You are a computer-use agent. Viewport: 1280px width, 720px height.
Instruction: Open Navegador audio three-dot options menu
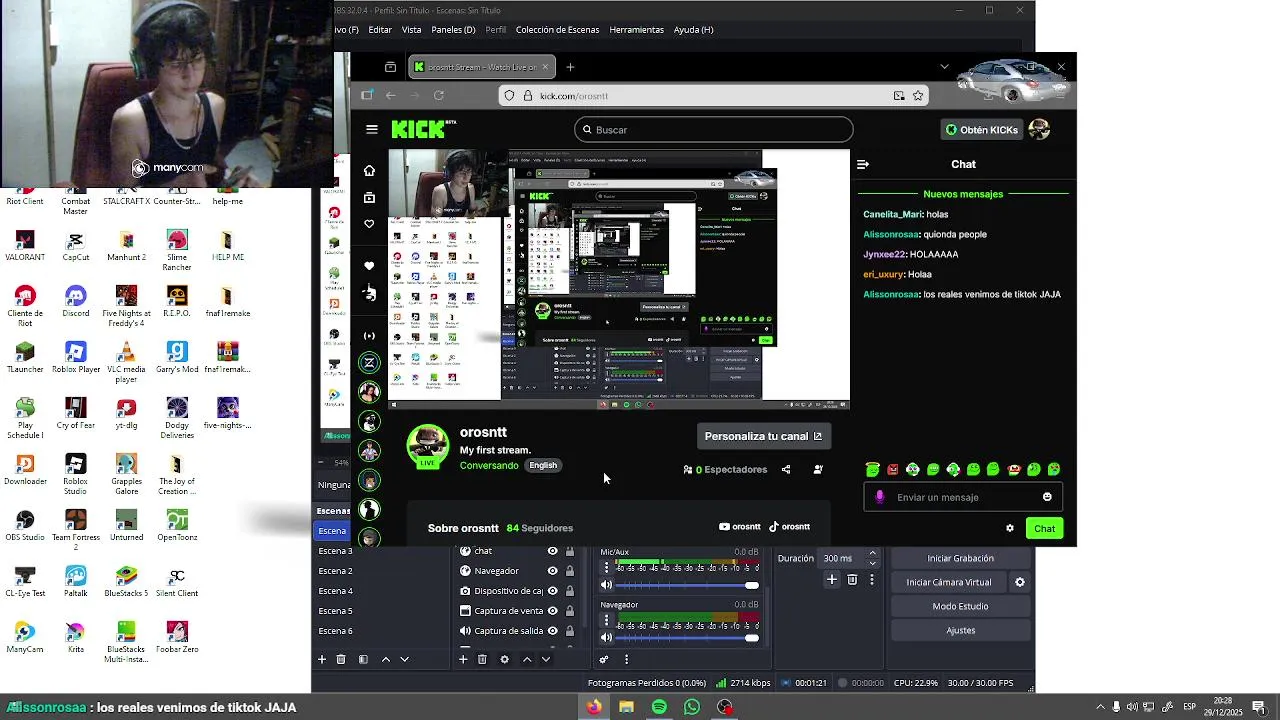606,621
